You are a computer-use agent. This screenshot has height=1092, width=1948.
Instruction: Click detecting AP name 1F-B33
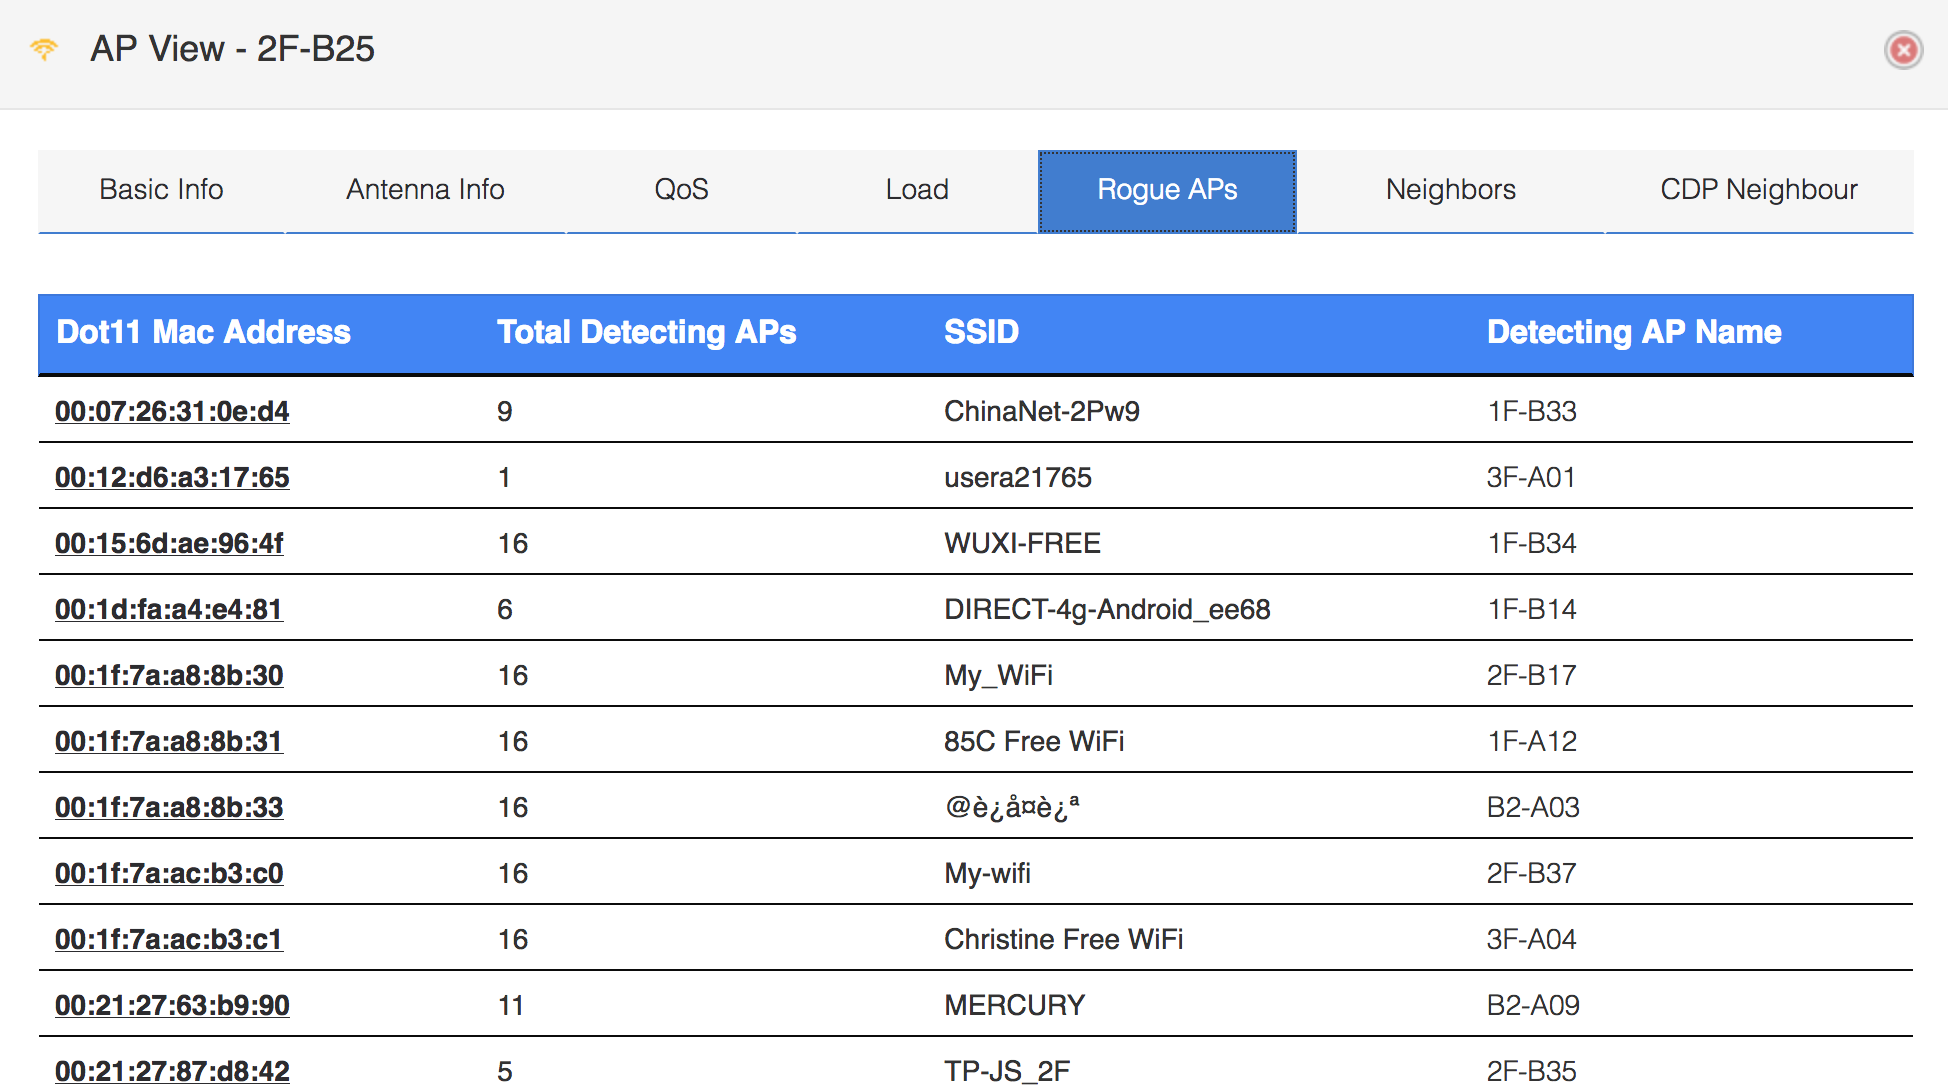coord(1531,411)
